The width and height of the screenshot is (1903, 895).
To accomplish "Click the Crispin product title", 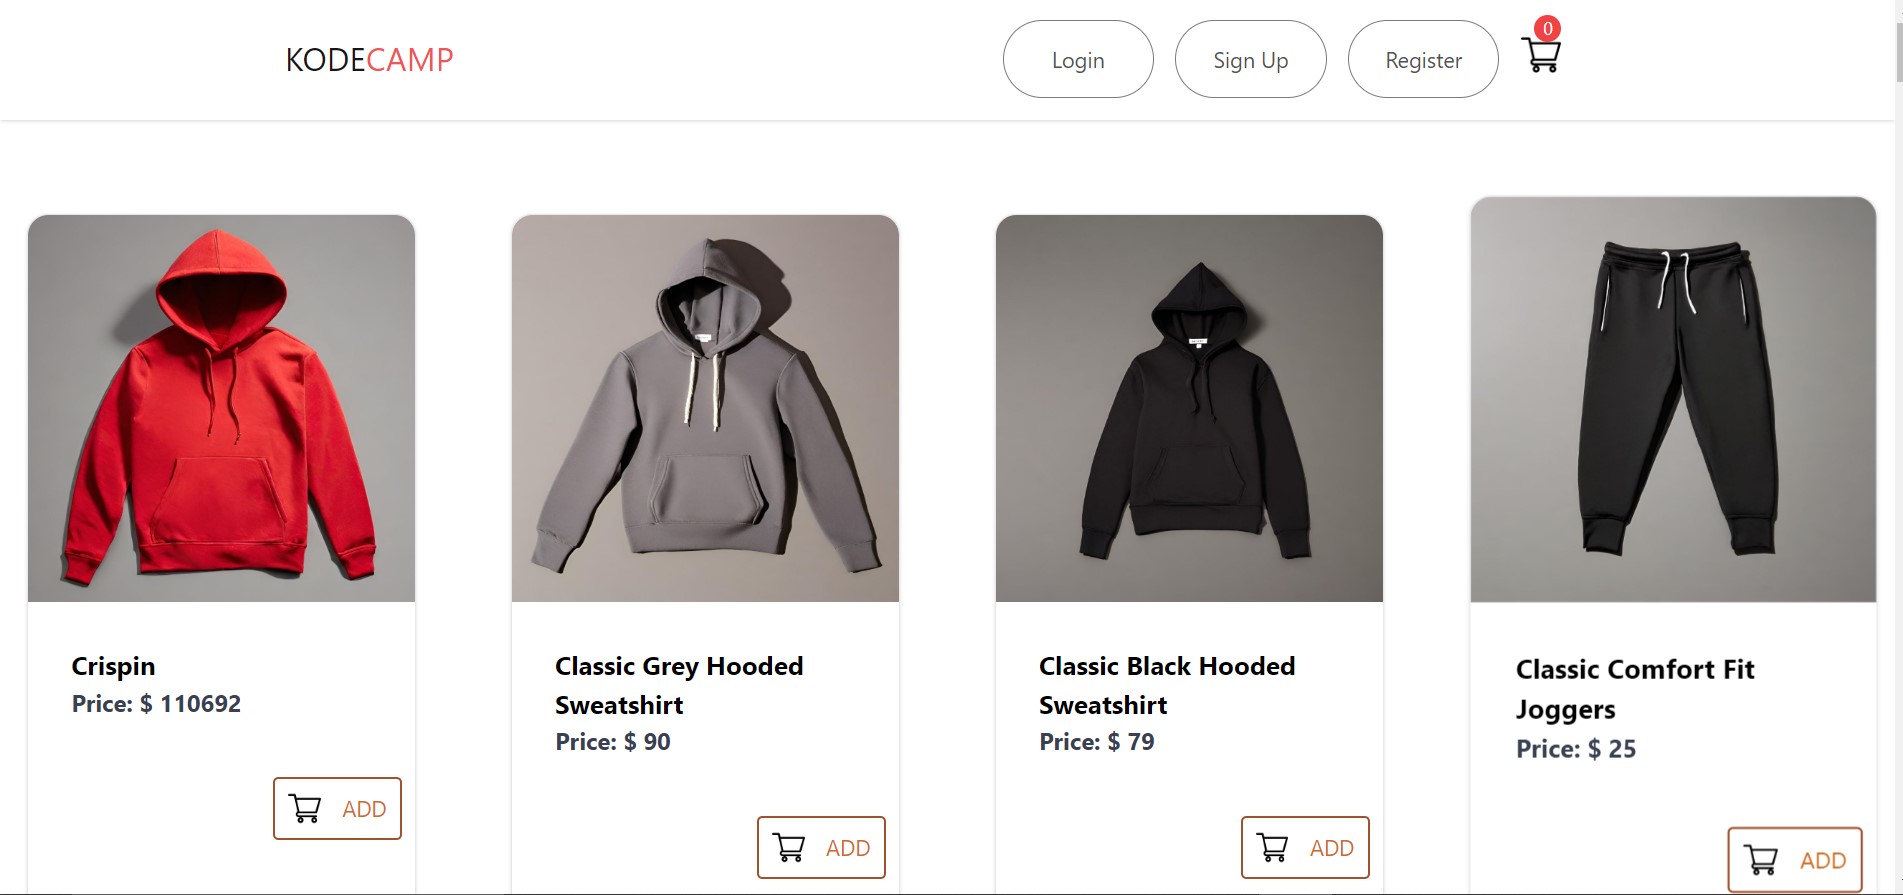I will click(x=113, y=666).
